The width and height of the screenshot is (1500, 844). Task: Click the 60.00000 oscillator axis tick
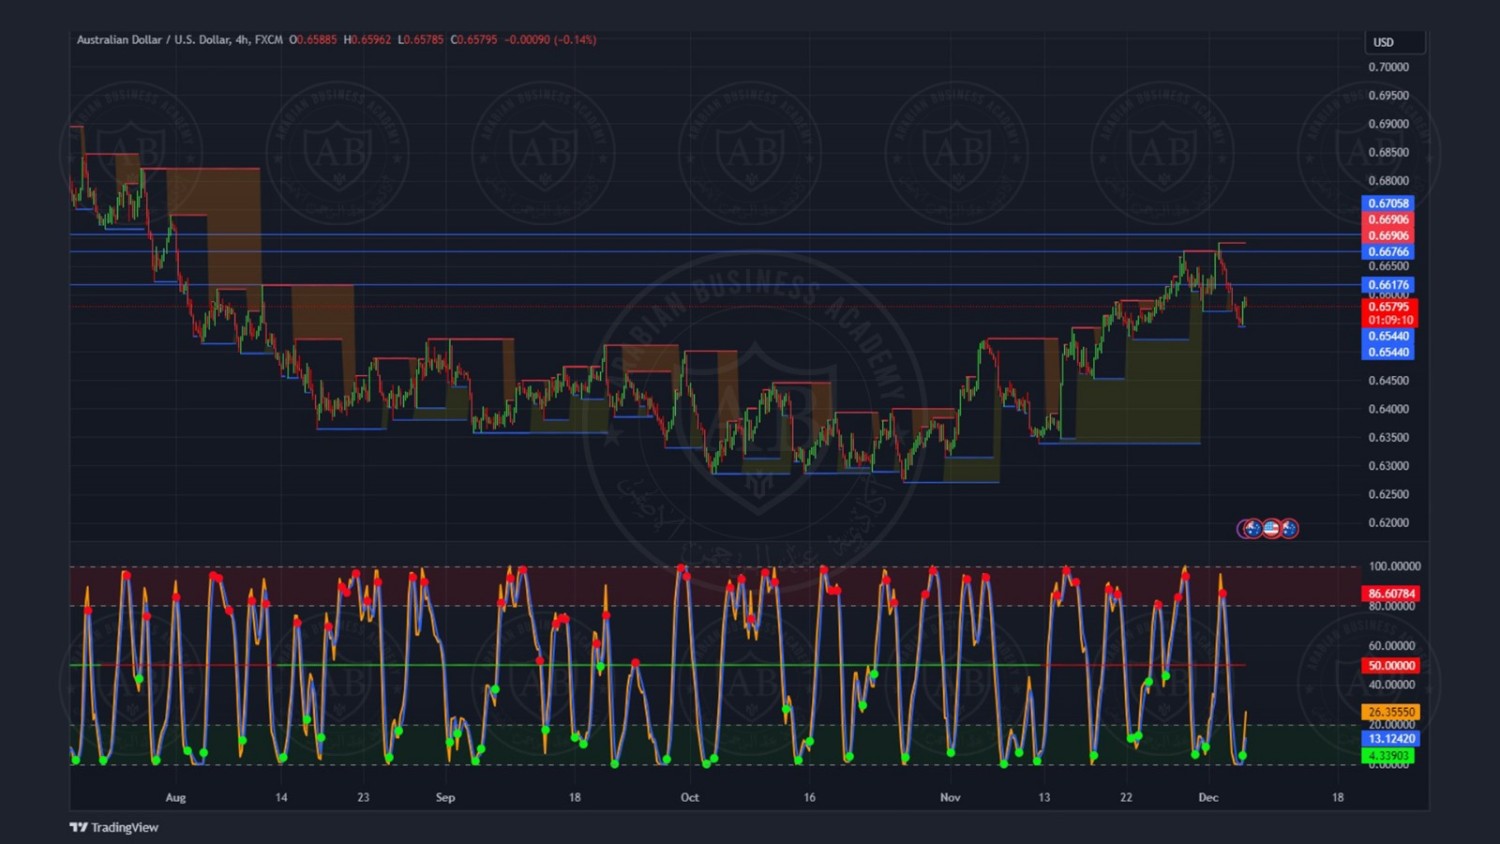click(x=1391, y=646)
